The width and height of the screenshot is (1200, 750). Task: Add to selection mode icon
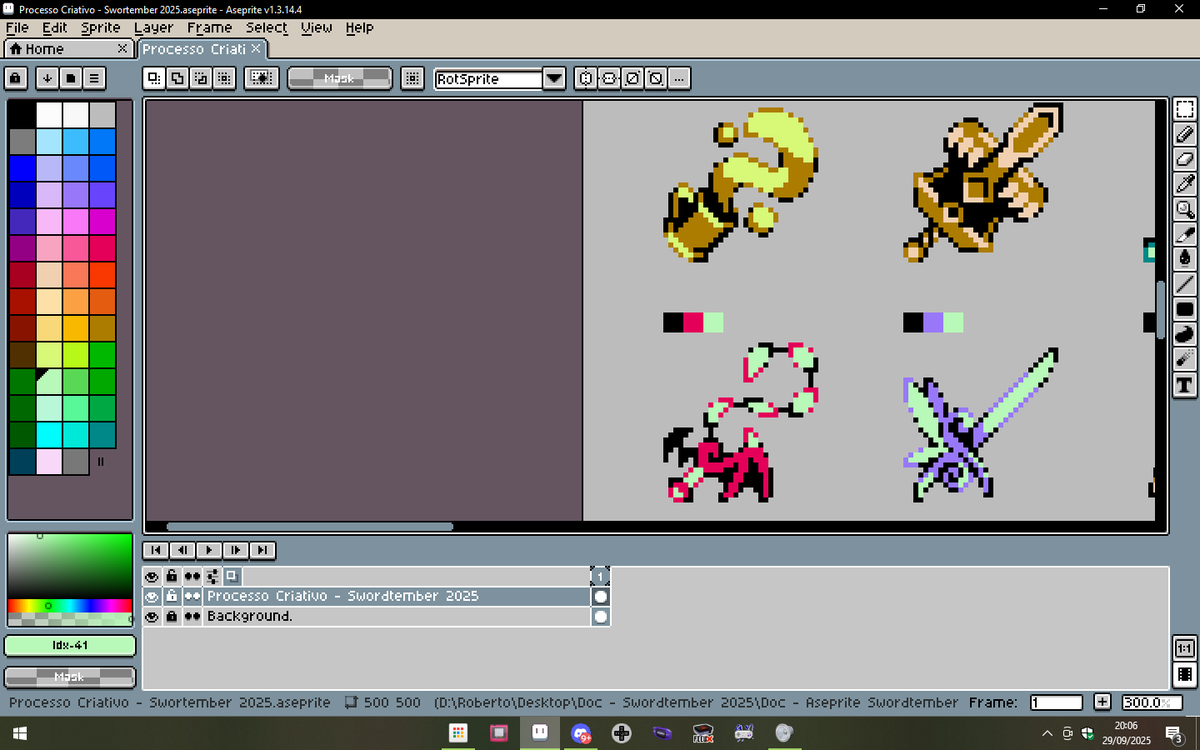point(177,78)
